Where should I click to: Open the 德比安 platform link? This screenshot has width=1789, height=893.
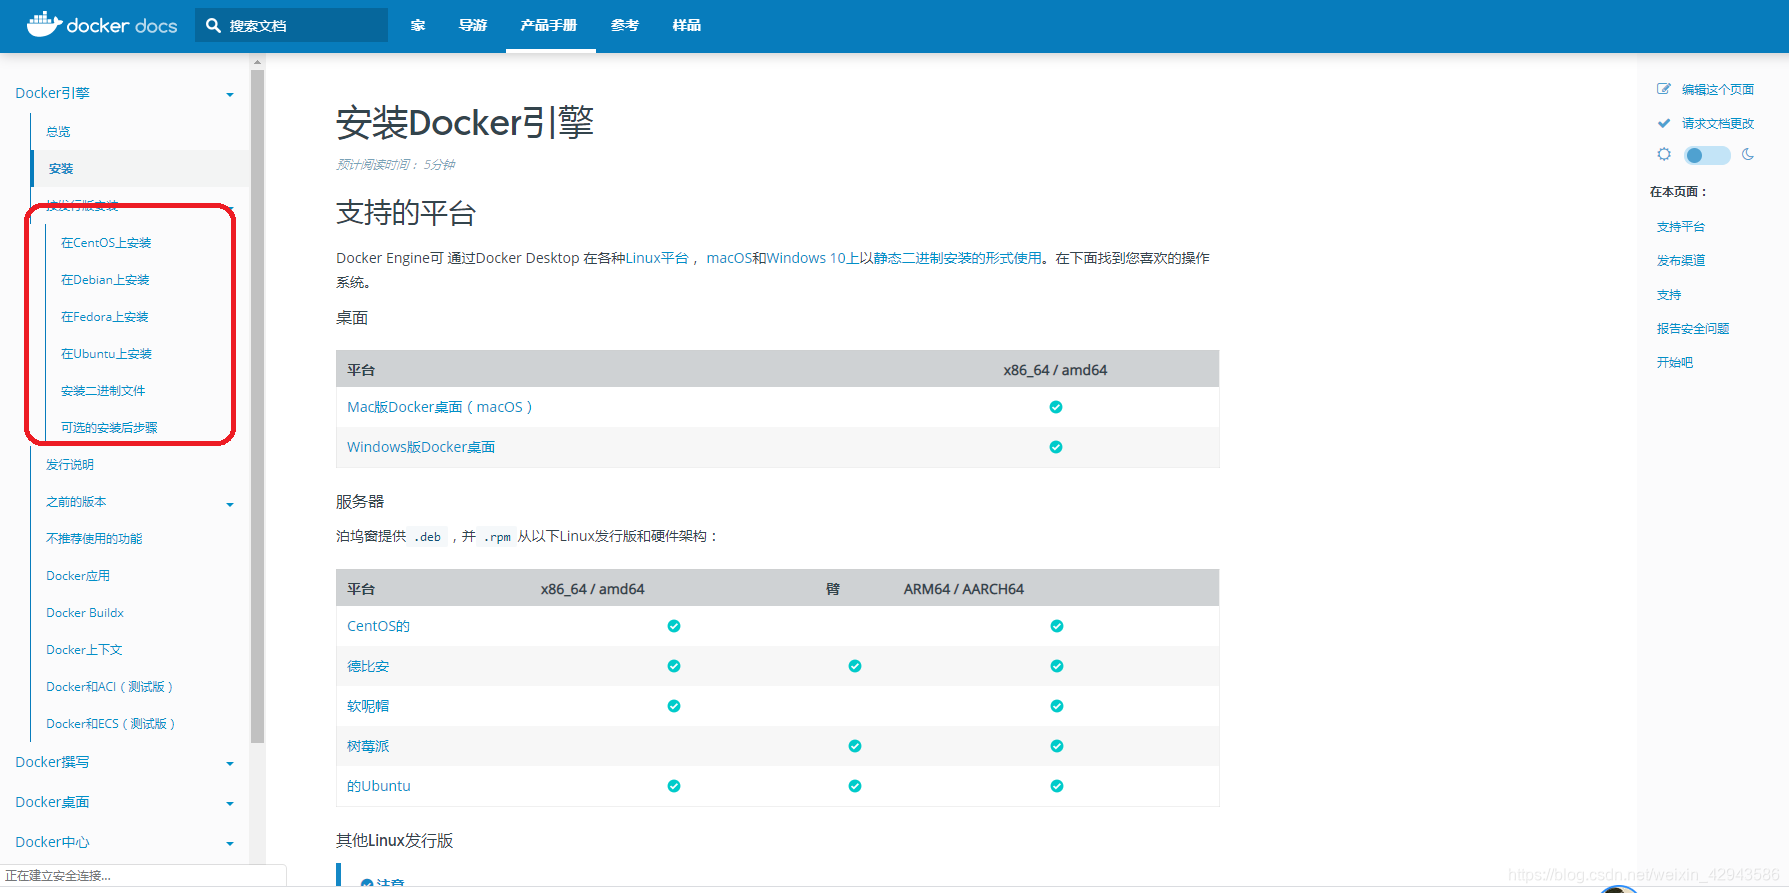(x=368, y=666)
